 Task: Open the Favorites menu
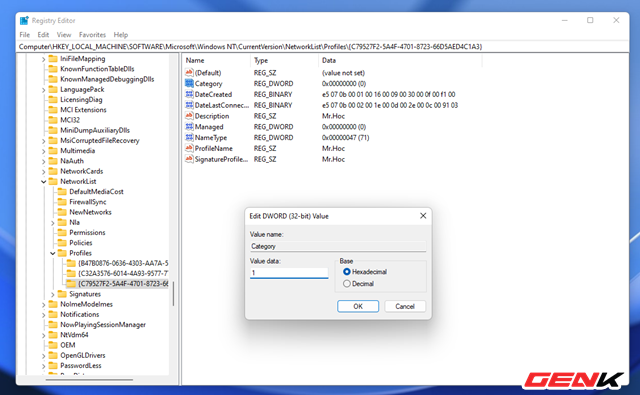(x=92, y=35)
